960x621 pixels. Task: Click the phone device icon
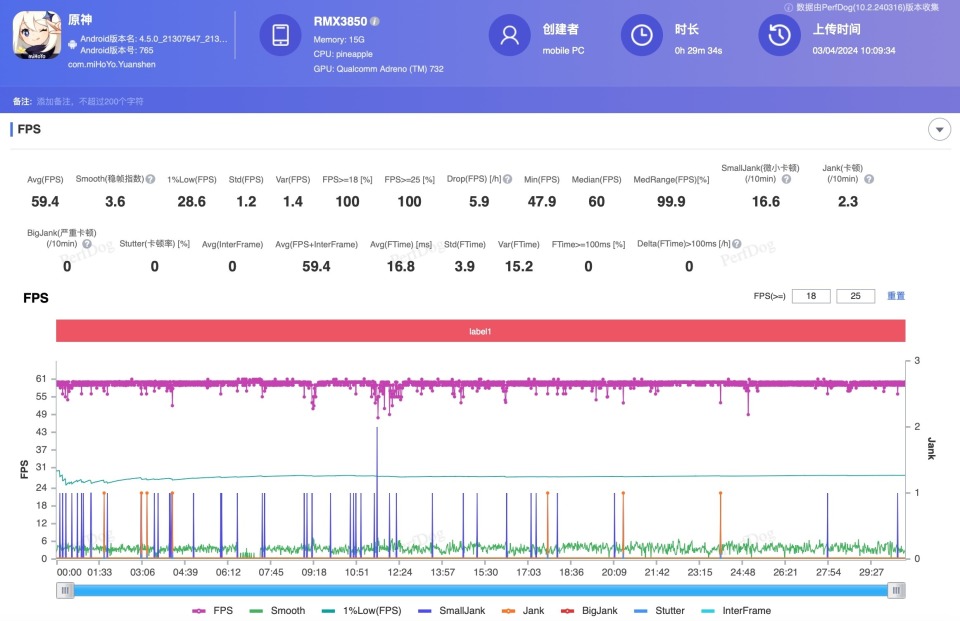[x=280, y=36]
